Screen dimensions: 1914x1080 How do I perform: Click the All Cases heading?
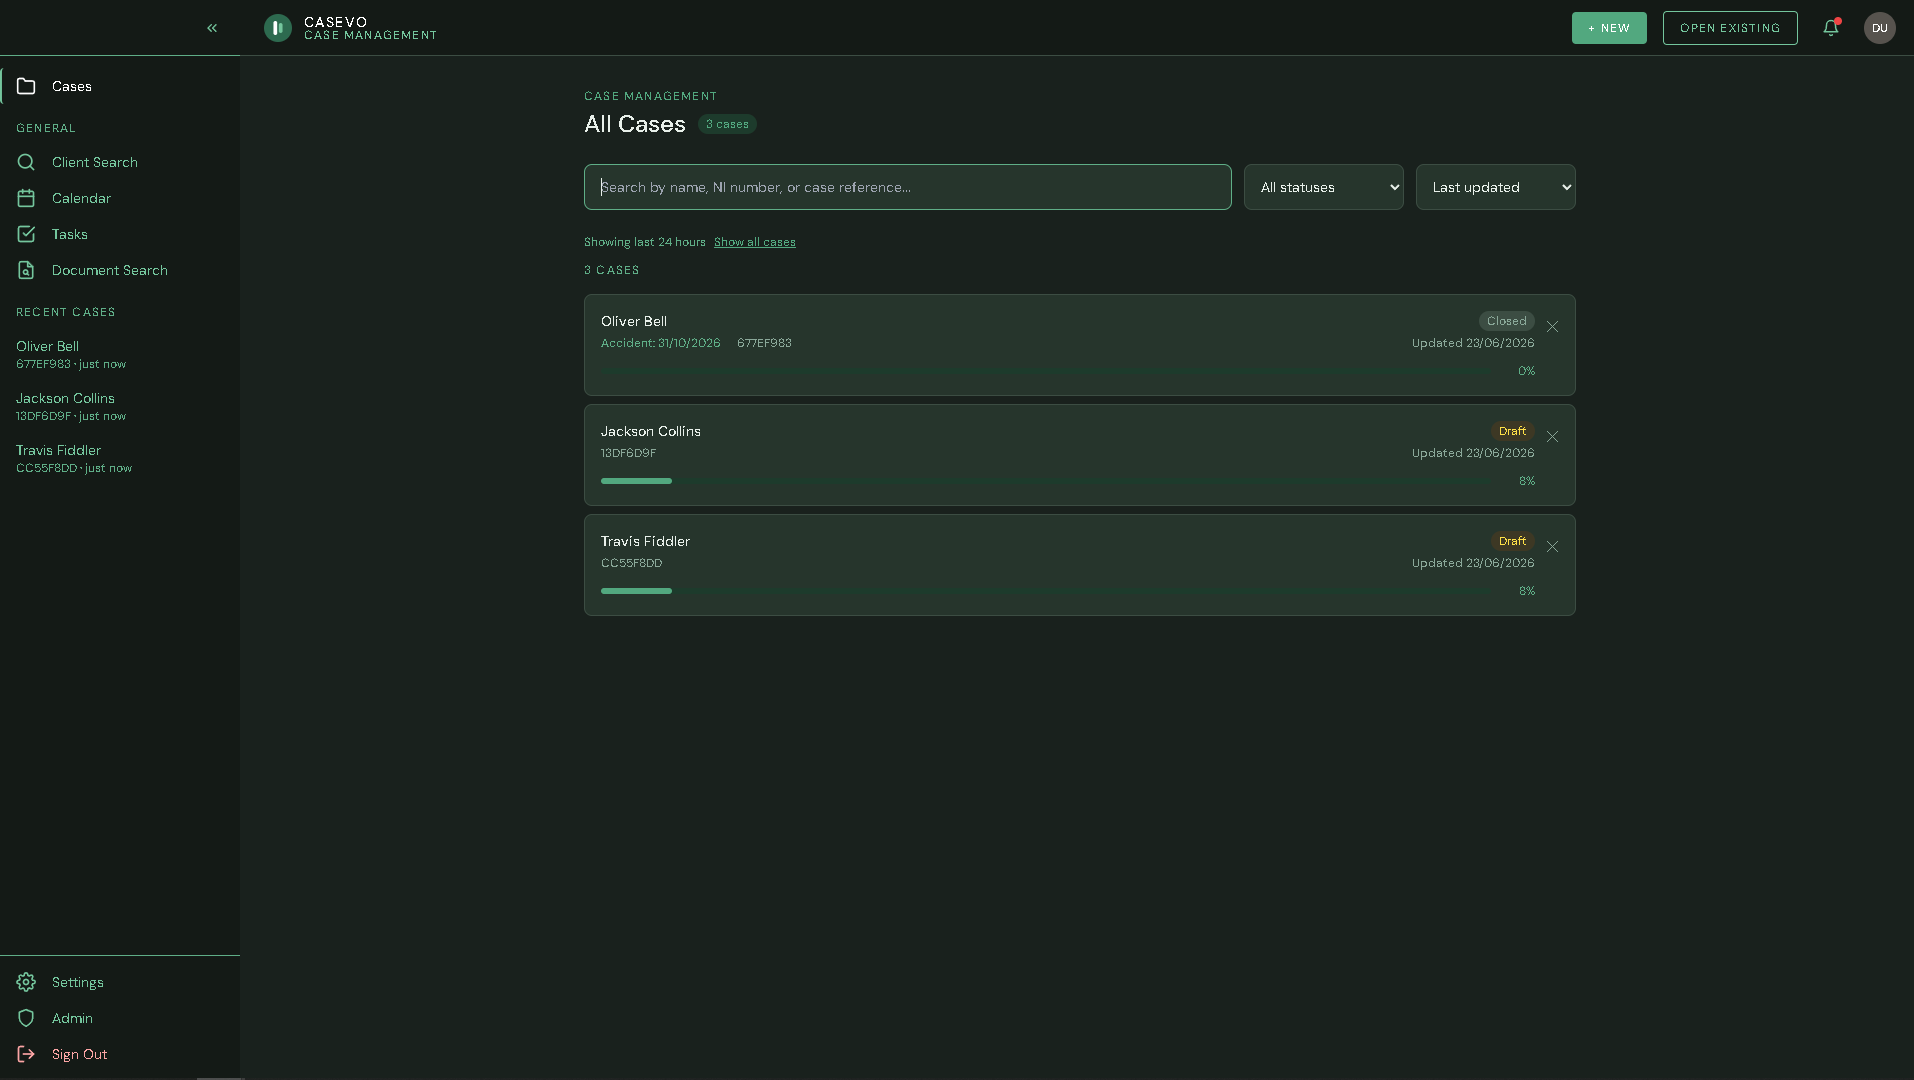click(635, 124)
